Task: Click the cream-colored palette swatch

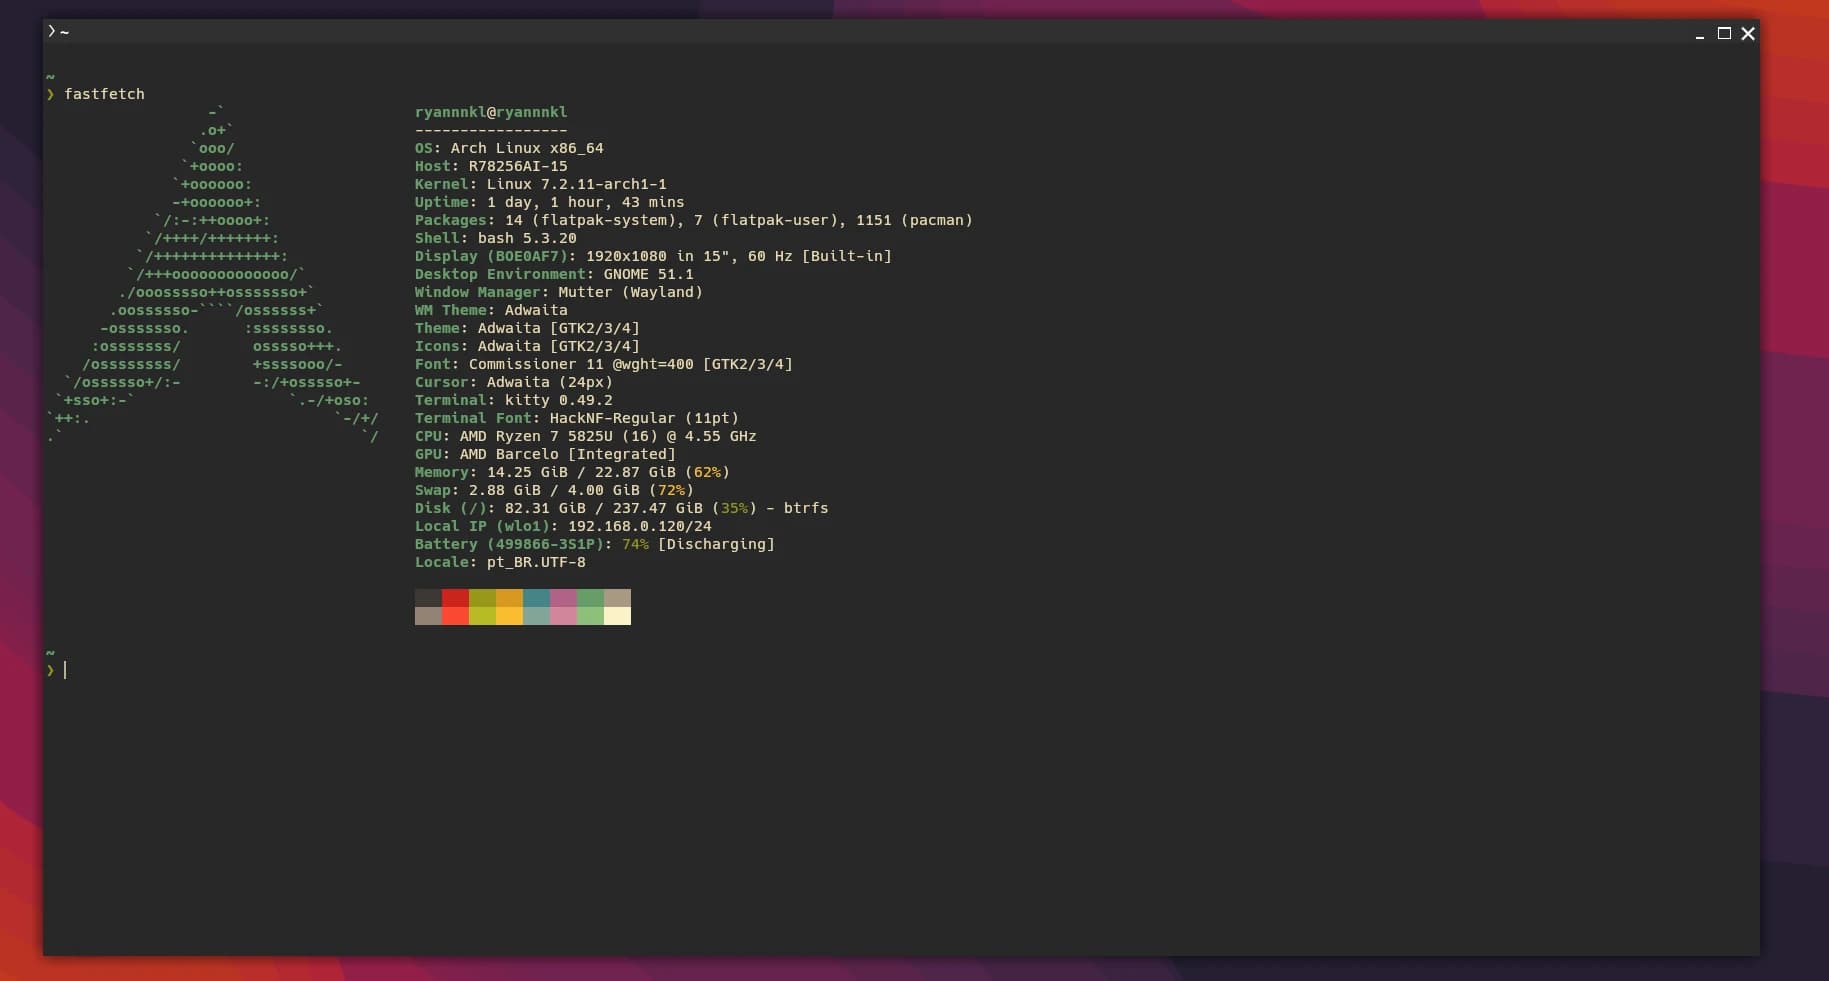Action: pos(617,616)
